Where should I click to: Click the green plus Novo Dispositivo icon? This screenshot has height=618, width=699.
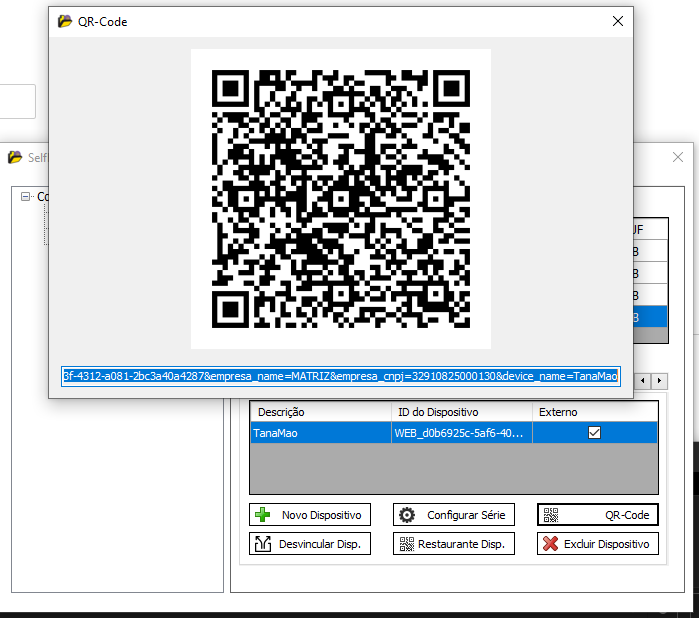[263, 515]
